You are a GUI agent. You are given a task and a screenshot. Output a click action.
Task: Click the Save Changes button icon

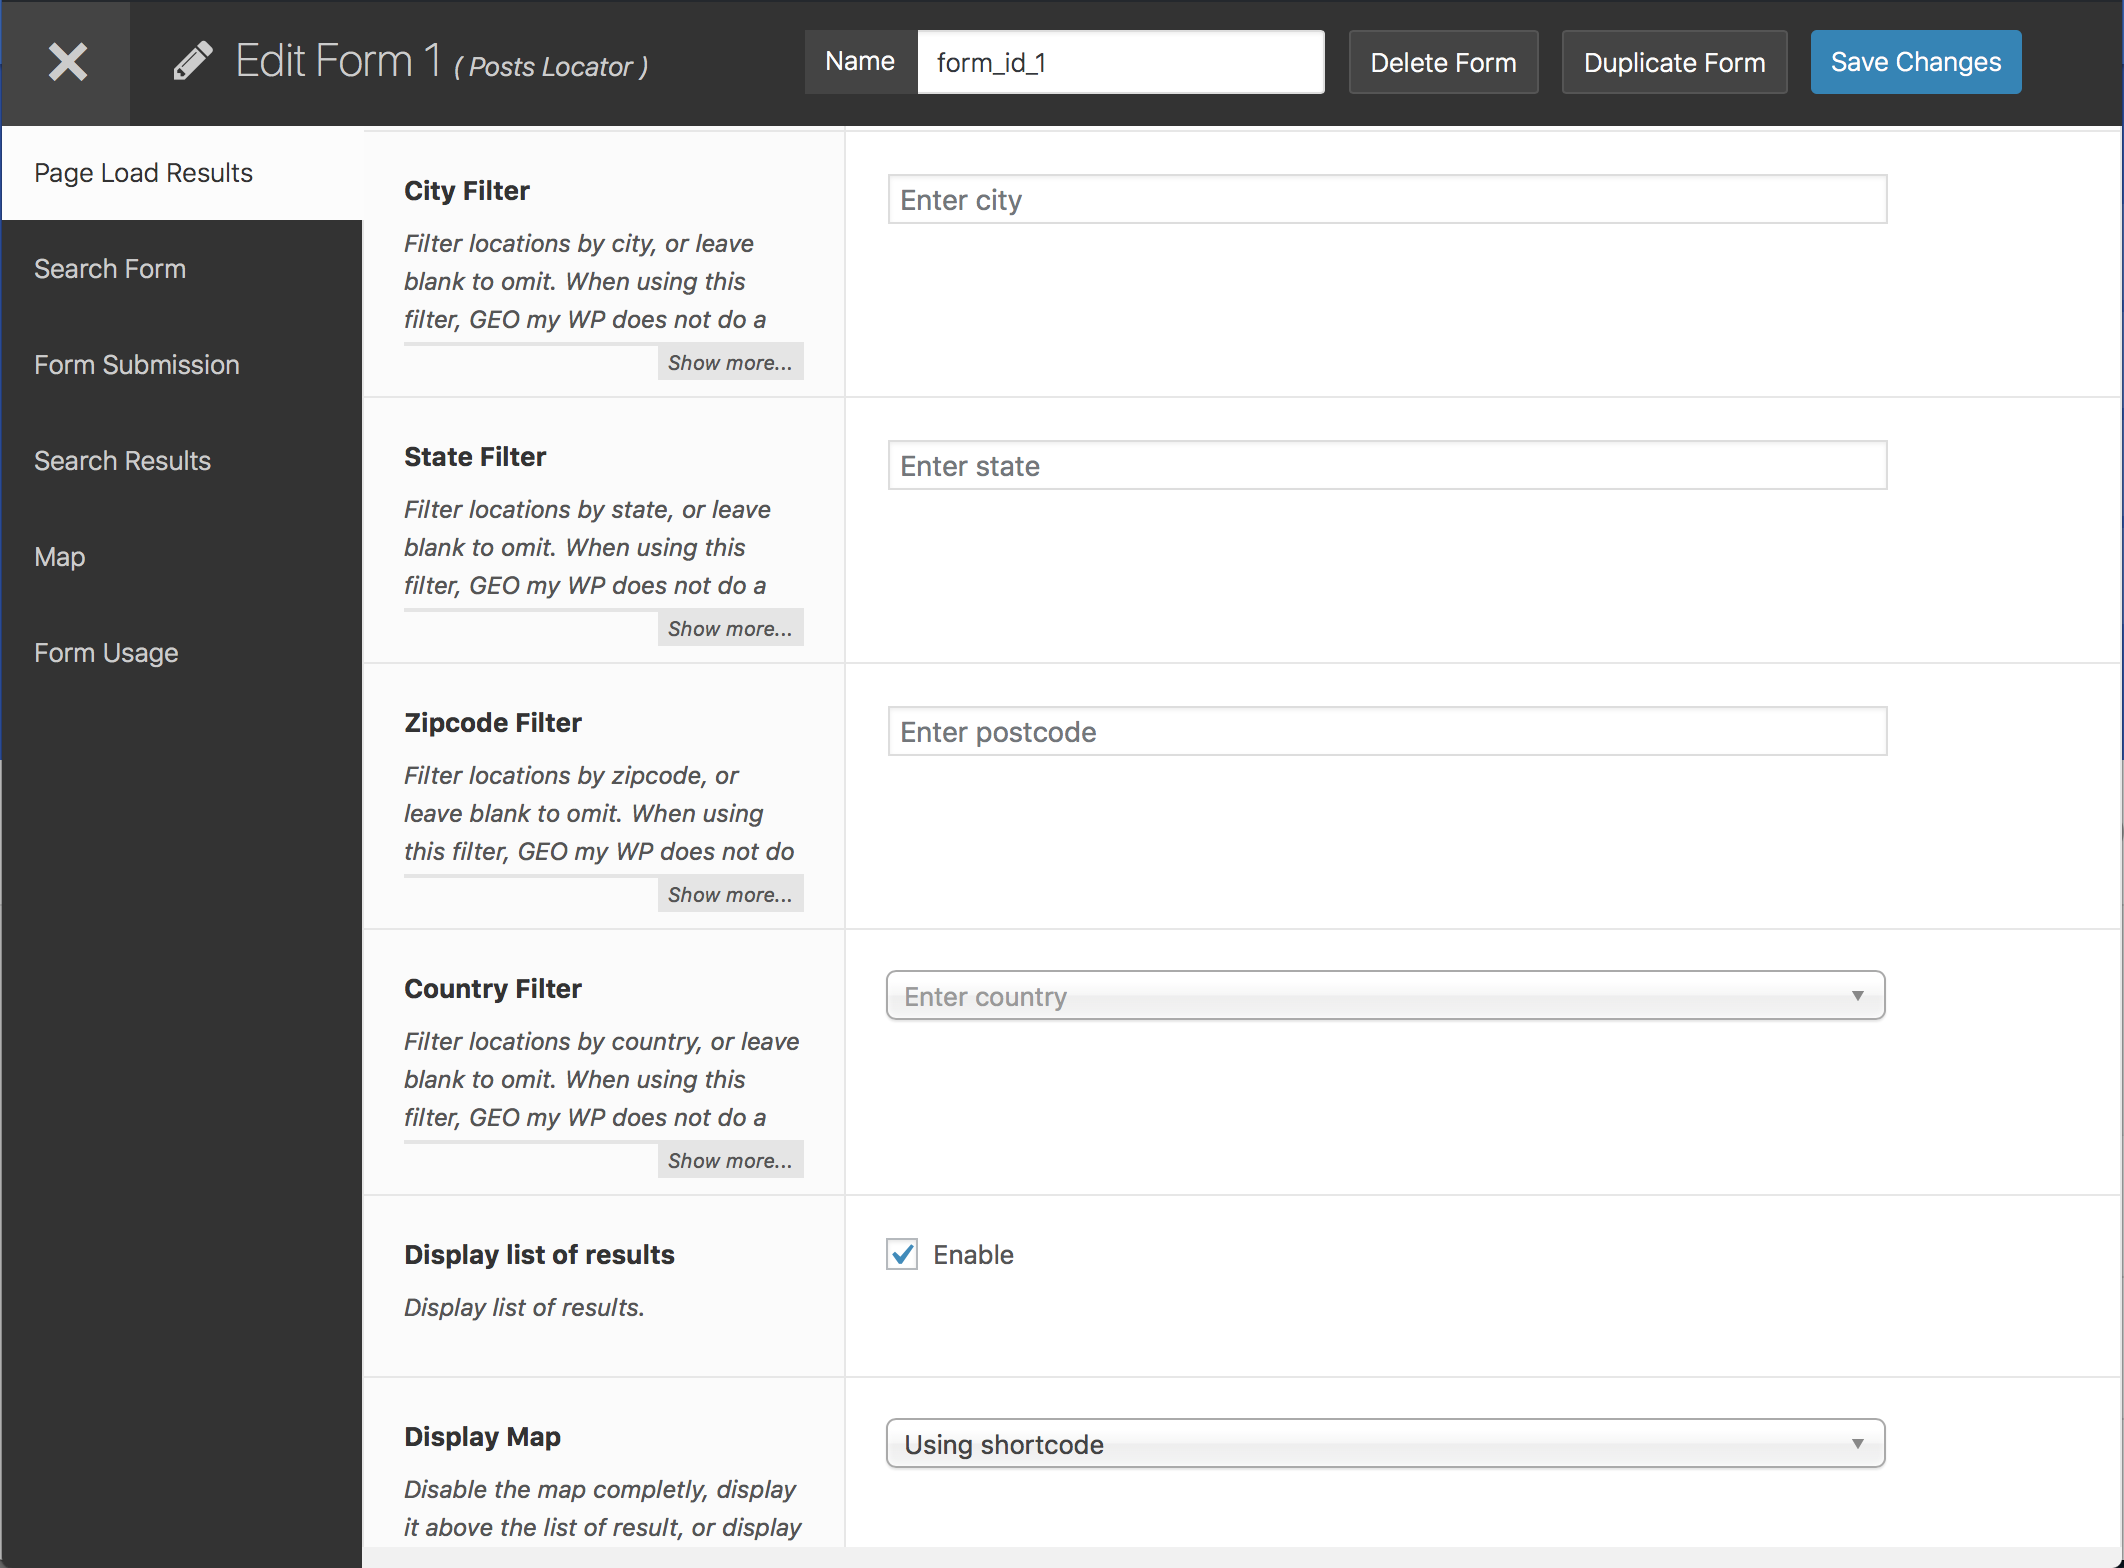coord(1915,61)
